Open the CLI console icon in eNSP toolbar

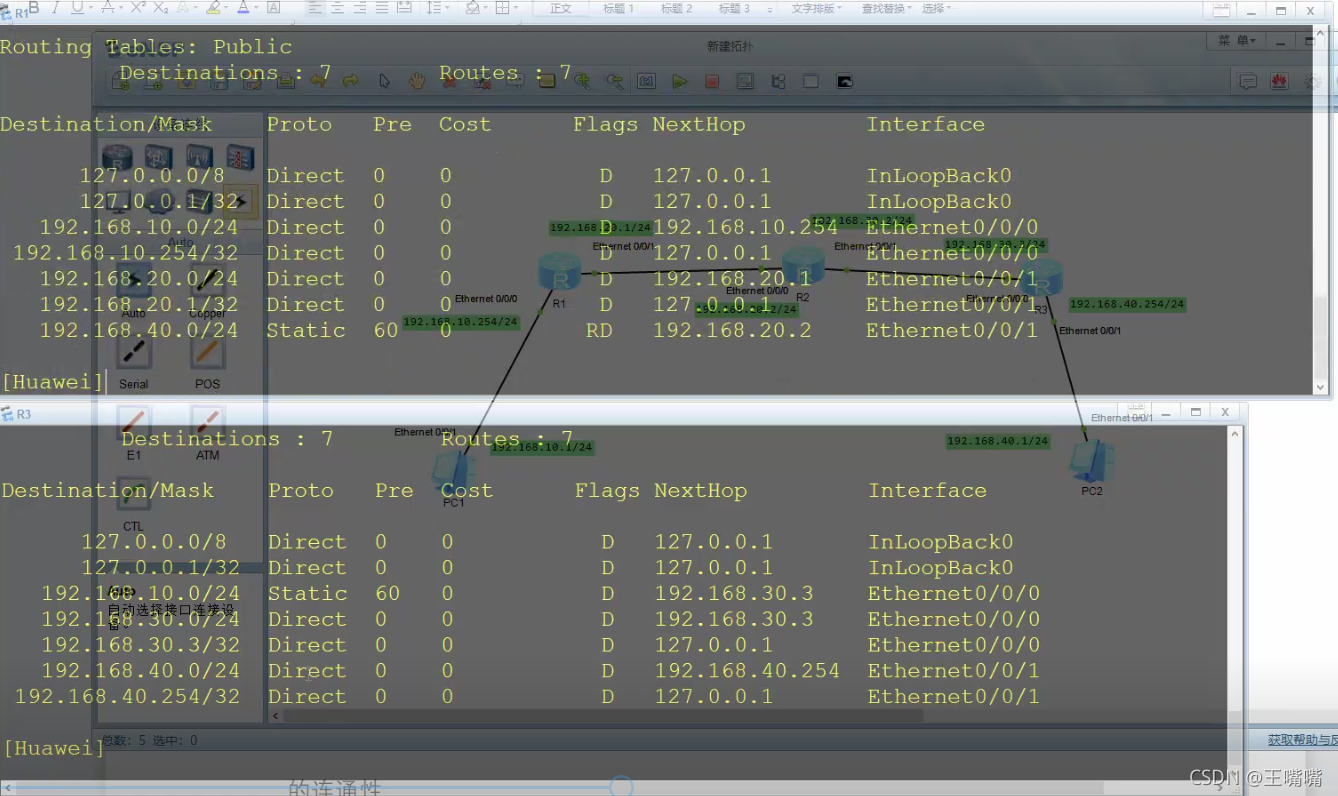[845, 82]
